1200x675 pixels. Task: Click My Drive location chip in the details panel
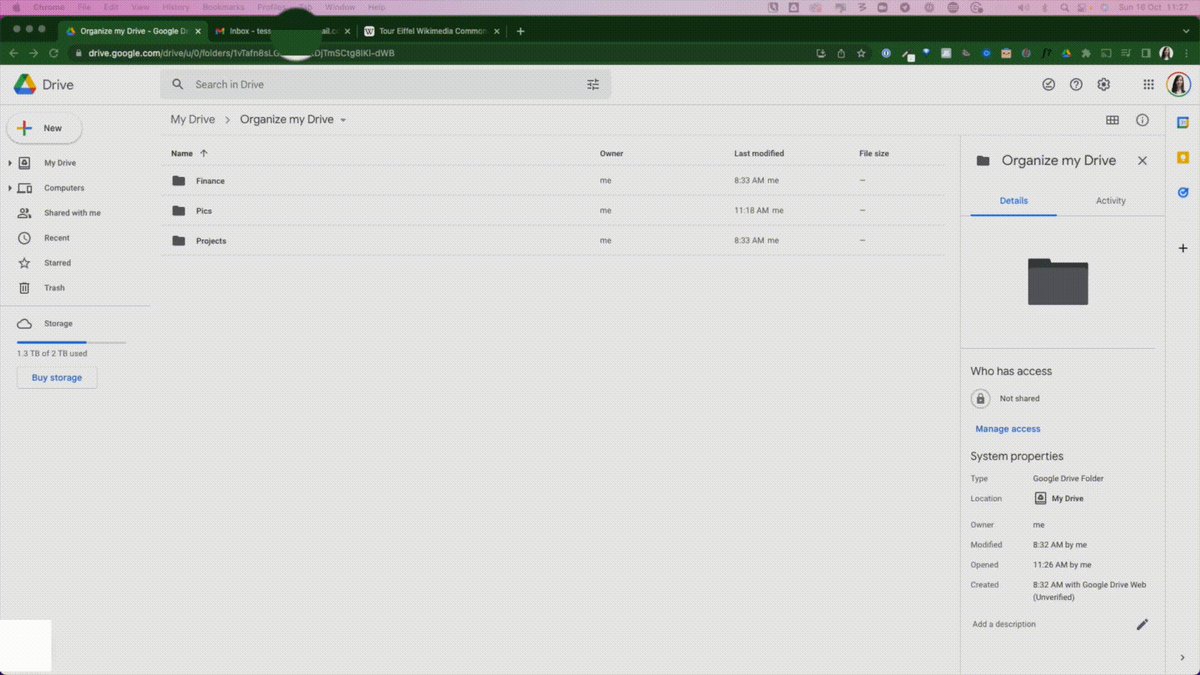[x=1059, y=498]
